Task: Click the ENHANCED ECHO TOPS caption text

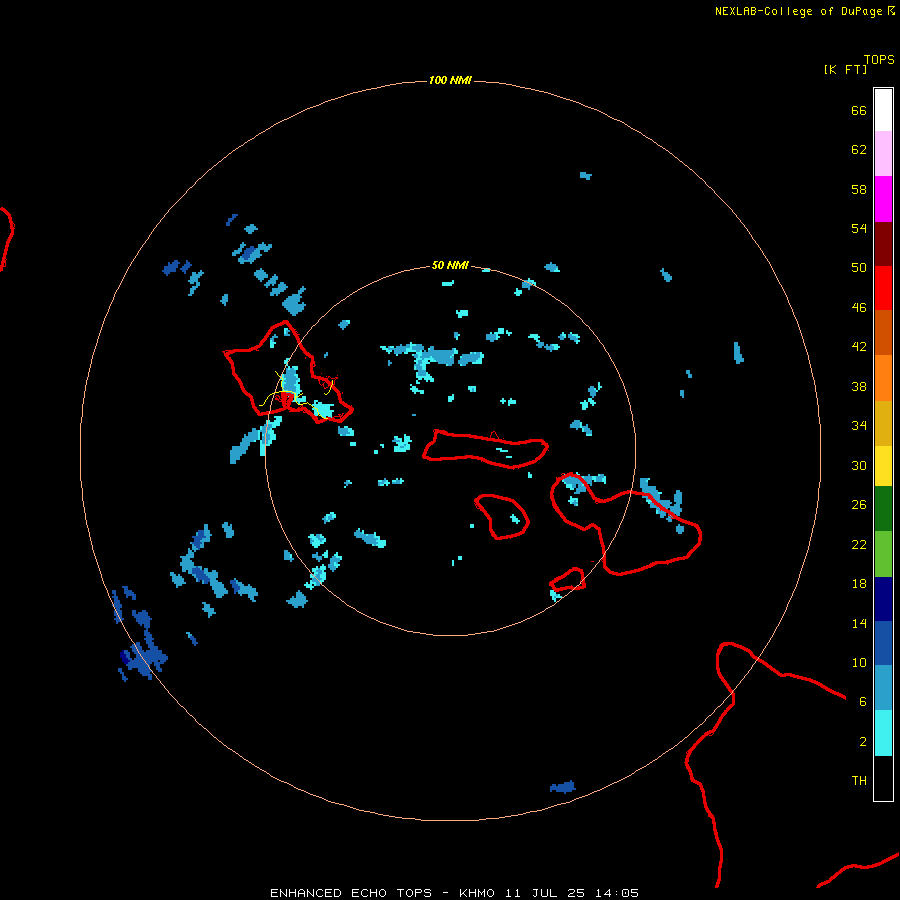Action: click(351, 893)
